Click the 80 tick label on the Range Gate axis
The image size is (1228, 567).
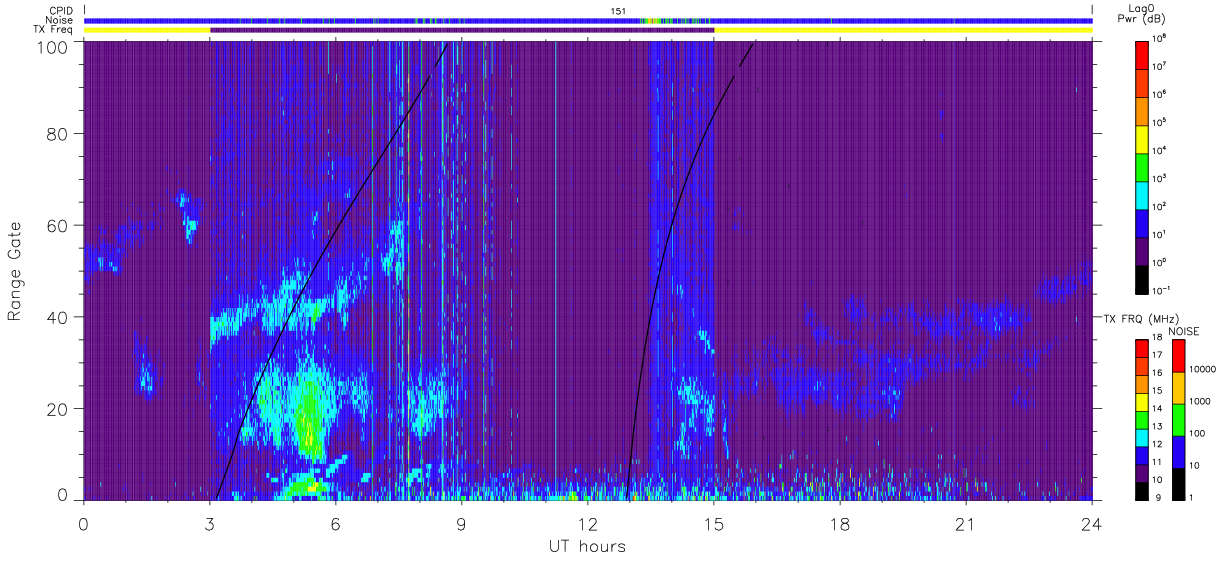(57, 134)
